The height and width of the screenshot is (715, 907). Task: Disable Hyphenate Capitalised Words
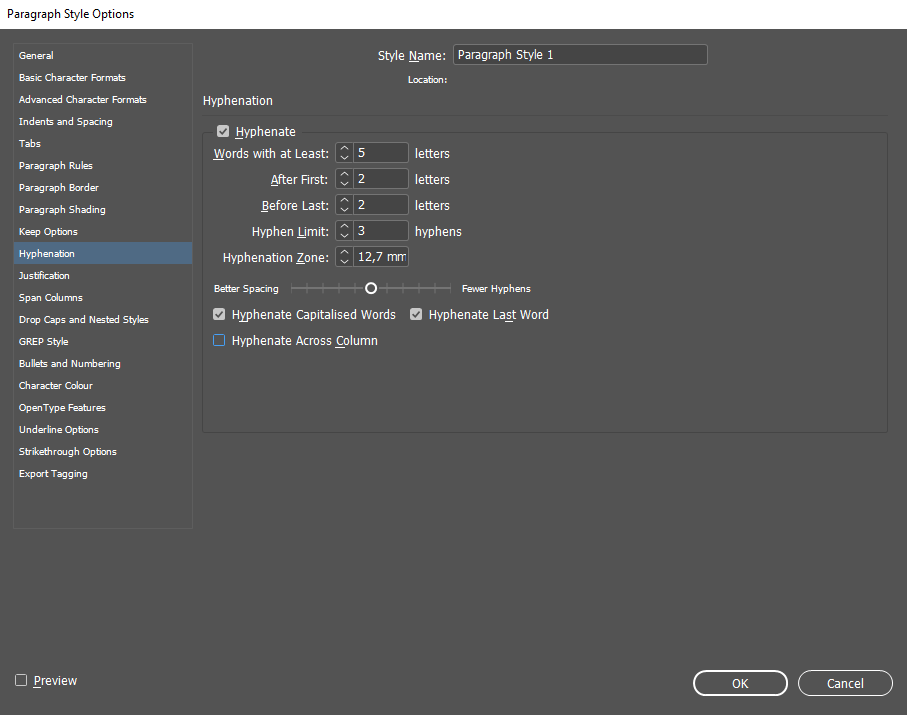tap(220, 314)
